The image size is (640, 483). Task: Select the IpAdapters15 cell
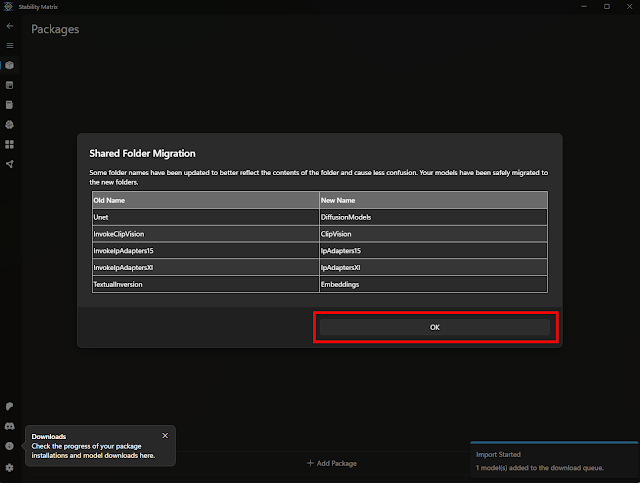point(433,251)
